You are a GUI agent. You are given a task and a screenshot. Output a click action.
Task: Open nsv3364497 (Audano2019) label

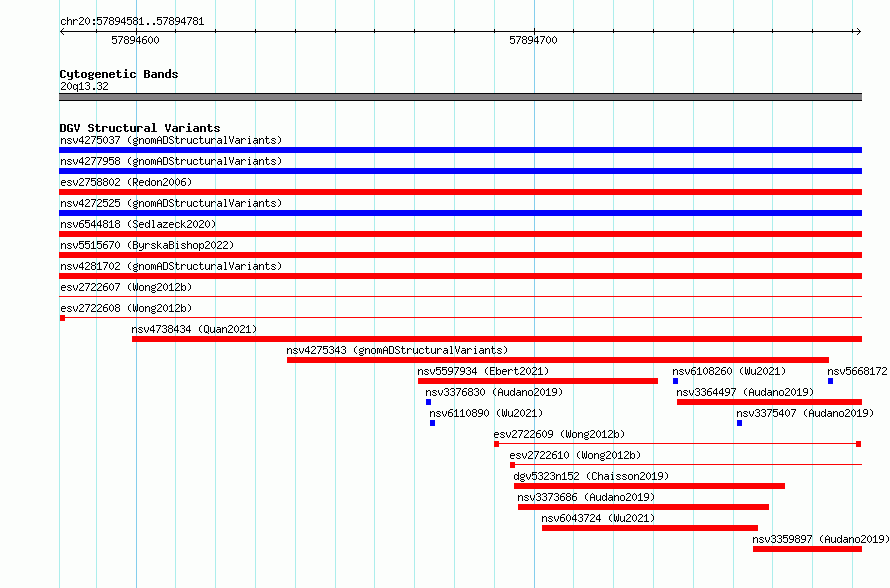[x=745, y=392]
